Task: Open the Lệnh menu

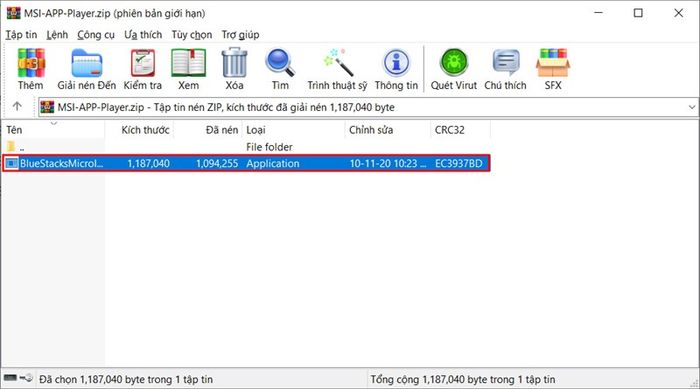Action: pyautogui.click(x=57, y=35)
